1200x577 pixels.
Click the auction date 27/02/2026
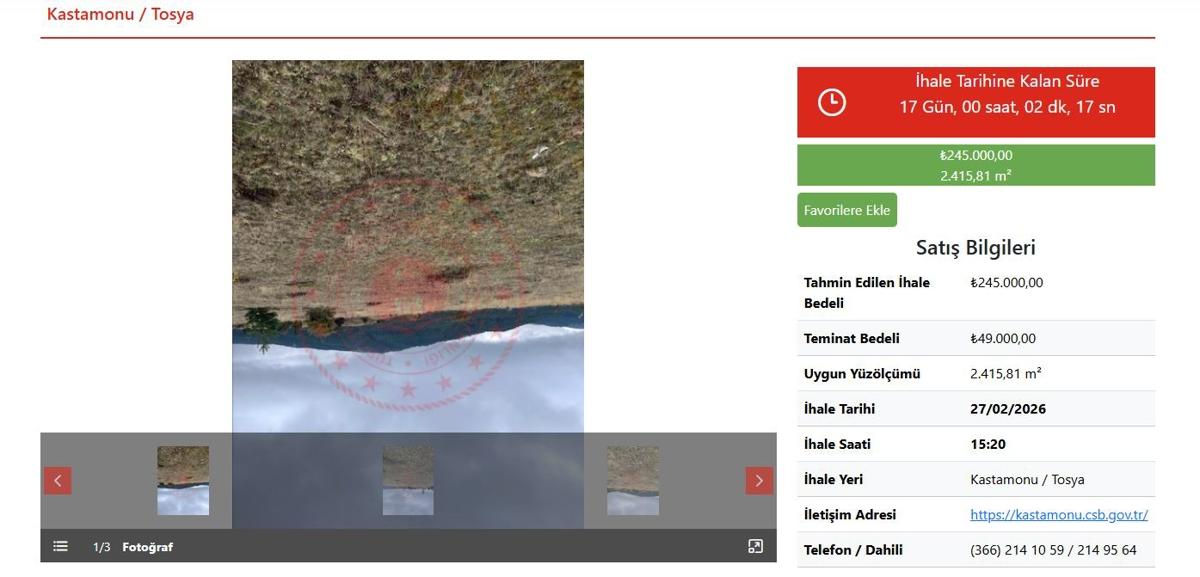[1008, 409]
